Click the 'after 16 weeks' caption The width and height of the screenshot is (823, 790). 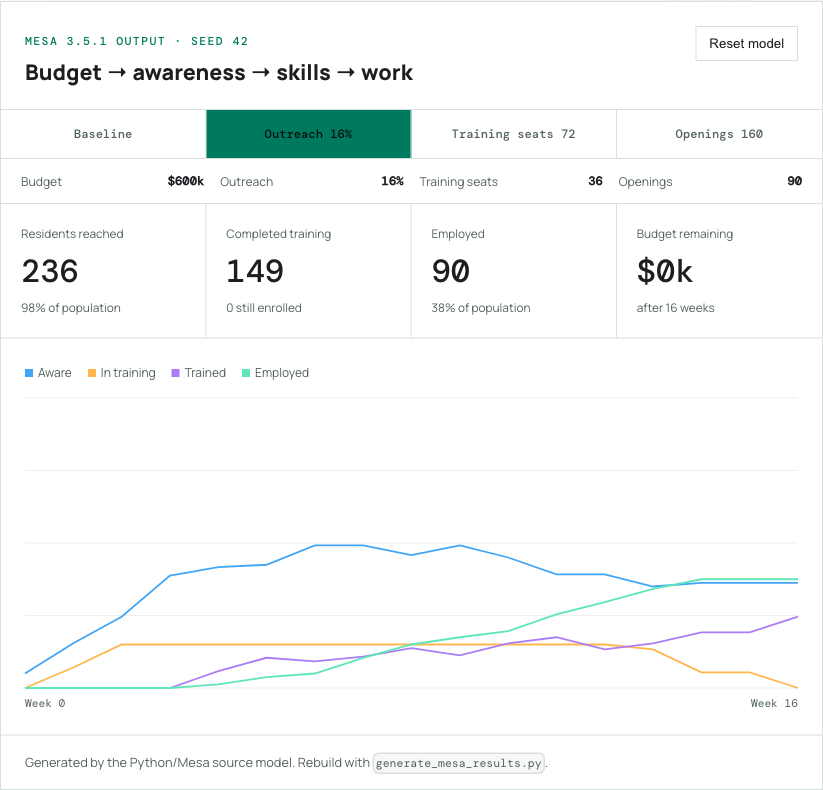point(676,308)
